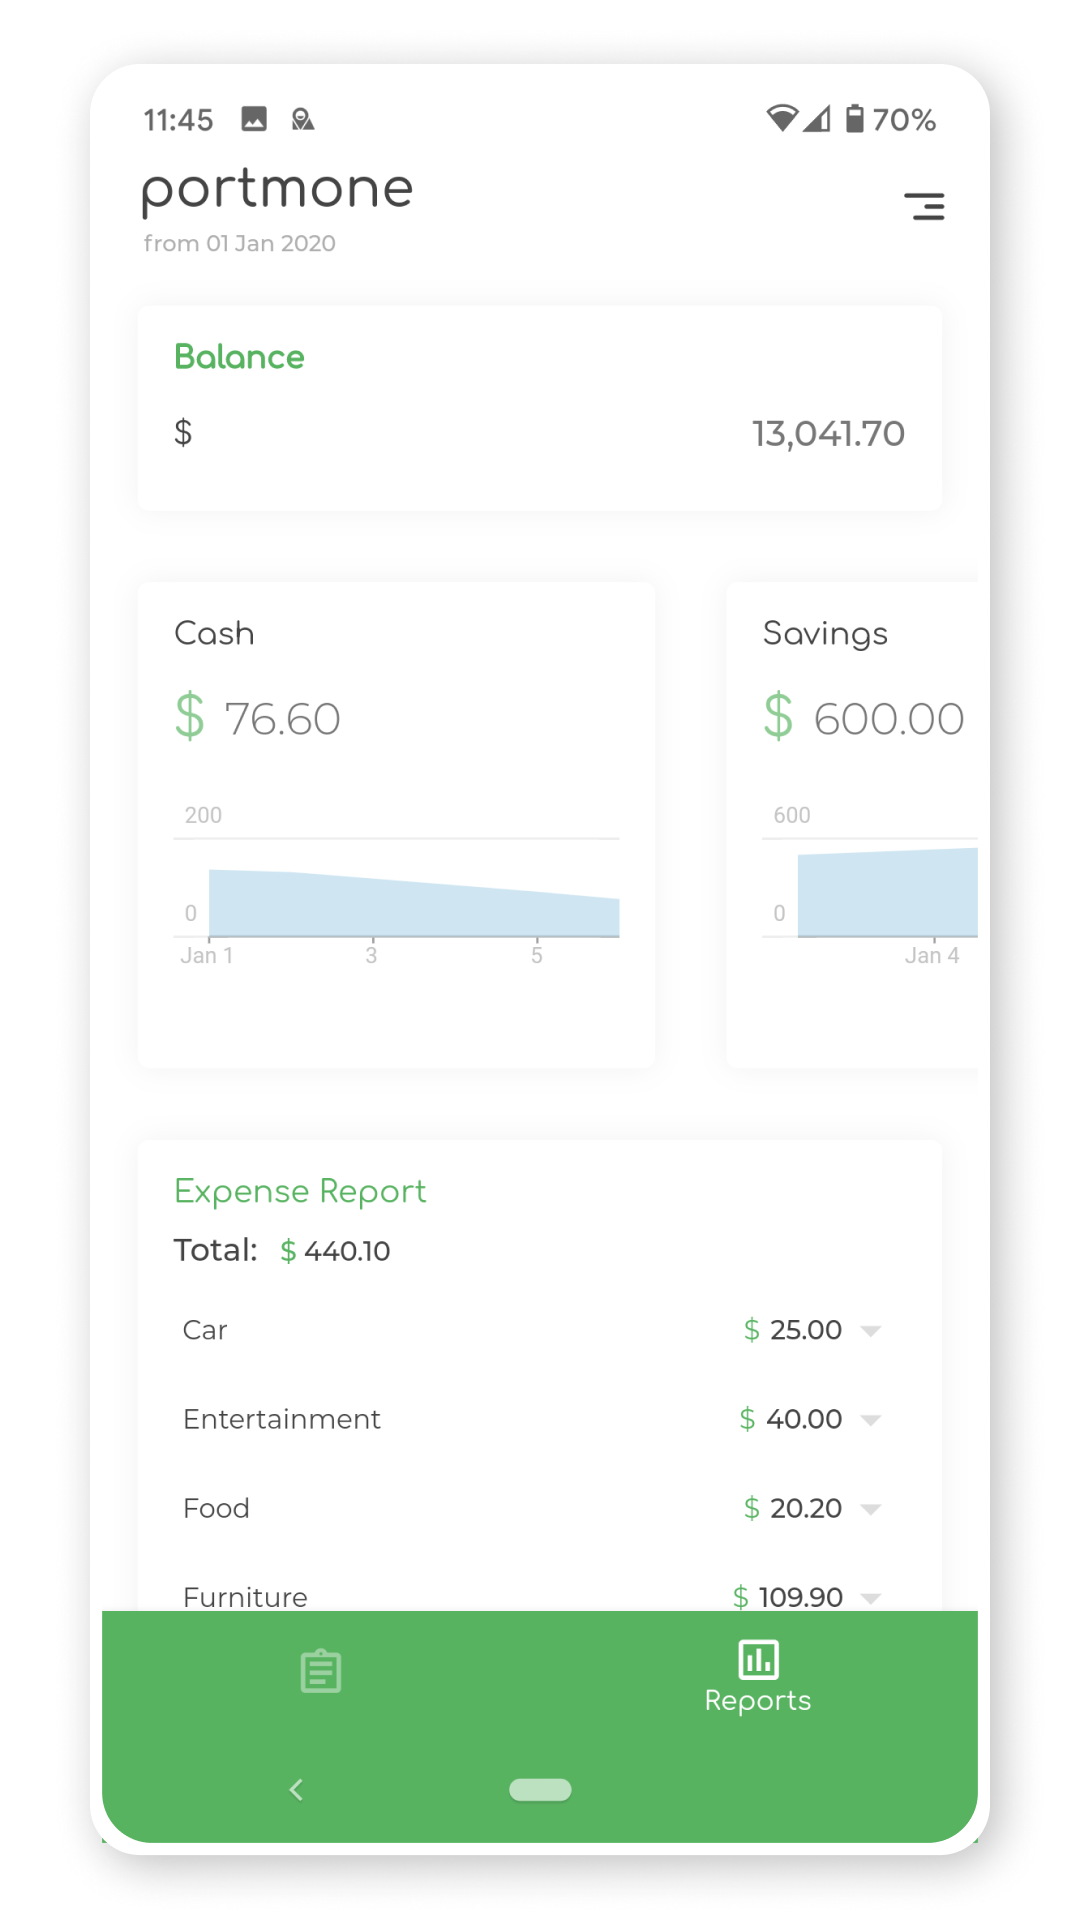Expand the Entertainment expense arrow
This screenshot has width=1080, height=1920.
pyautogui.click(x=870, y=1420)
